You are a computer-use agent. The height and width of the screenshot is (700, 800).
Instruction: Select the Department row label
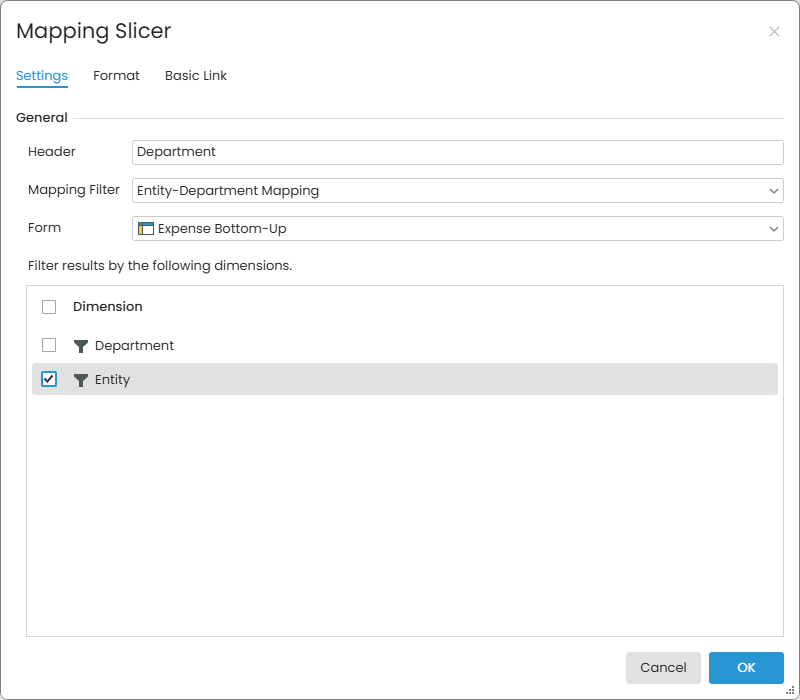(x=134, y=346)
